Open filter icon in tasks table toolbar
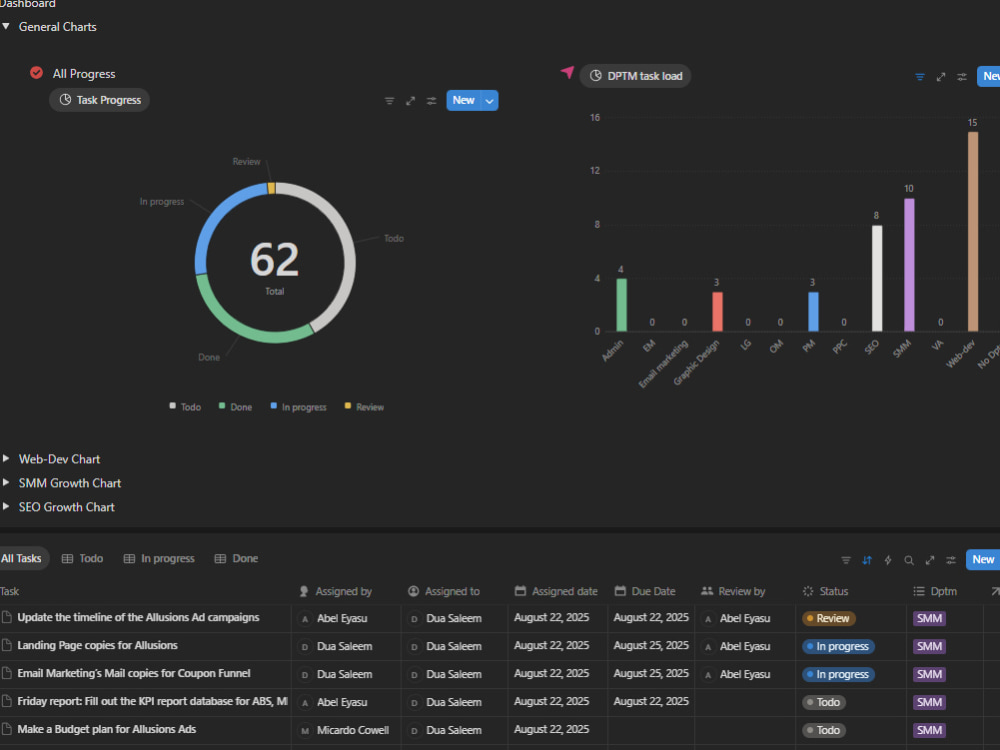The image size is (1000, 750). coord(846,560)
